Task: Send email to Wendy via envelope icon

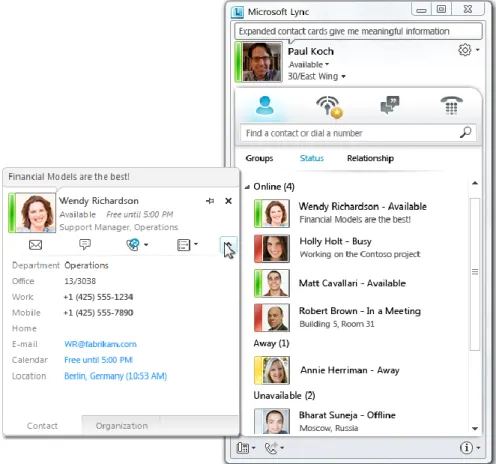Action: point(35,245)
